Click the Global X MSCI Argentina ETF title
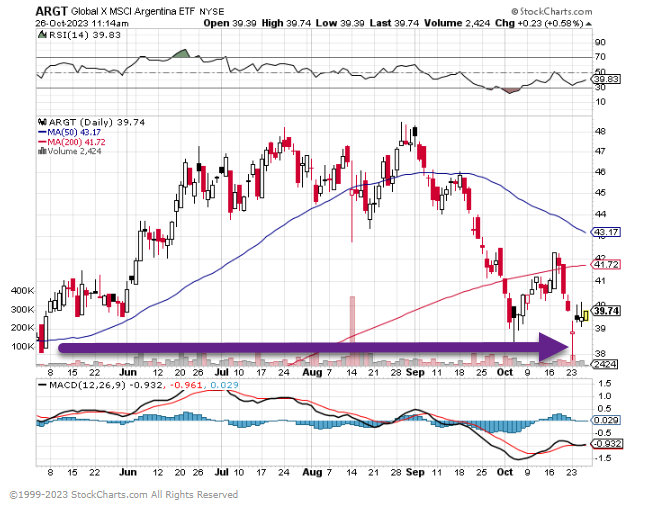671x521 pixels. coord(134,12)
